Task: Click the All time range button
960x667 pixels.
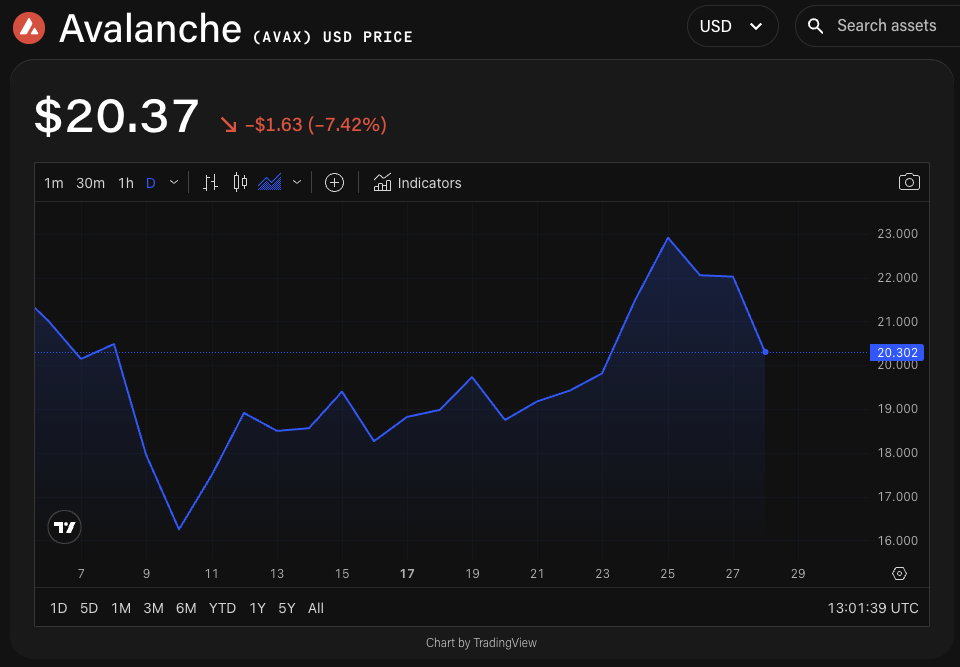Action: point(315,607)
